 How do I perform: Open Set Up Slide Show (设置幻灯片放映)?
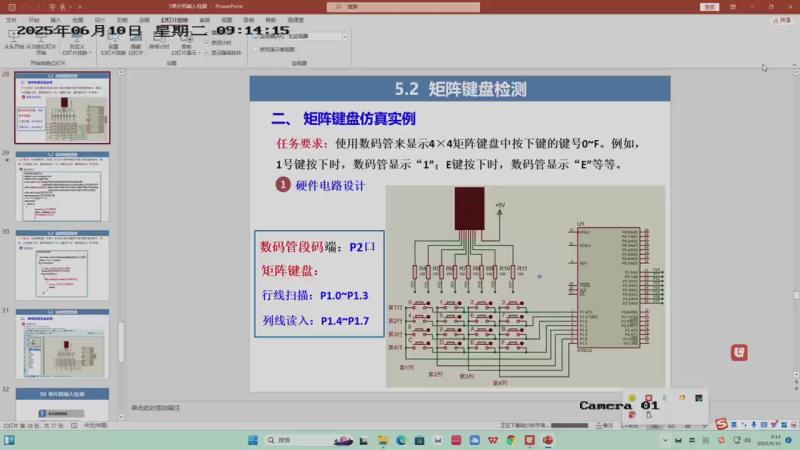tap(113, 45)
